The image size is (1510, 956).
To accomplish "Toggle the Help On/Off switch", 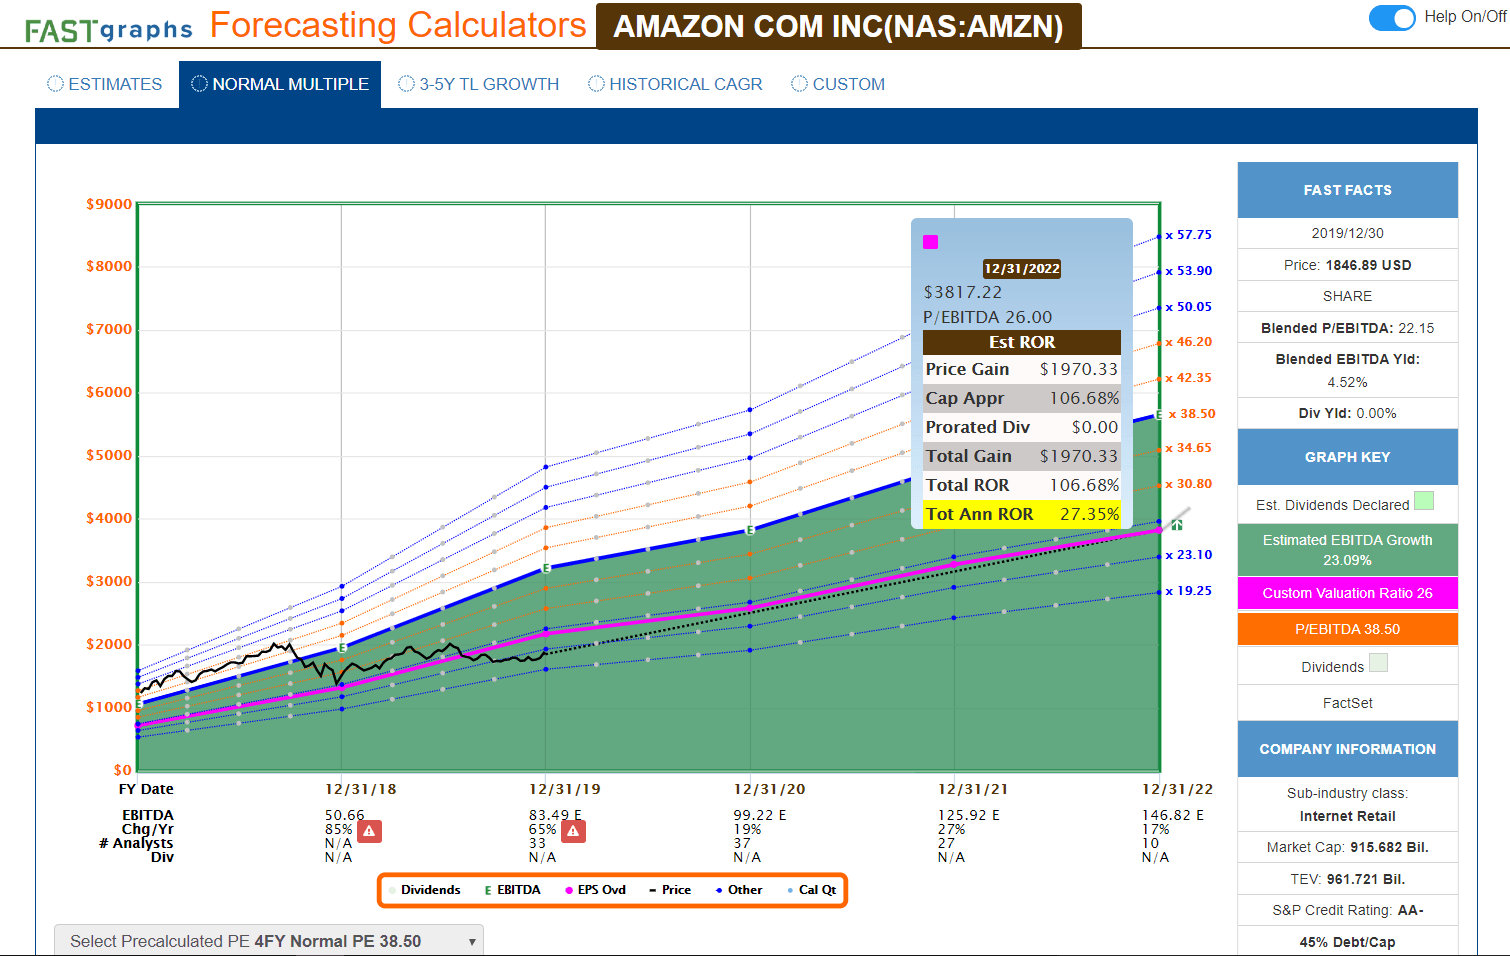I will [x=1392, y=17].
